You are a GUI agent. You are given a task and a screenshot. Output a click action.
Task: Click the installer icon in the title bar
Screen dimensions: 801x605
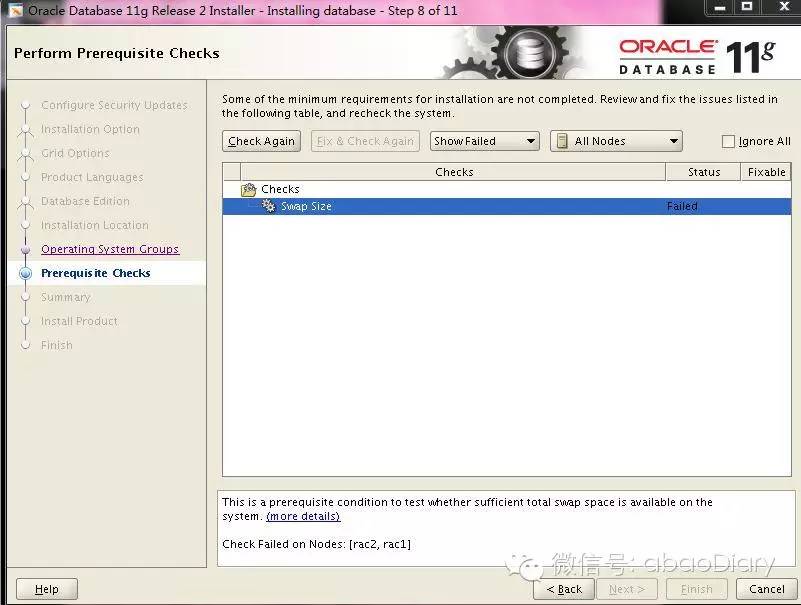15,10
